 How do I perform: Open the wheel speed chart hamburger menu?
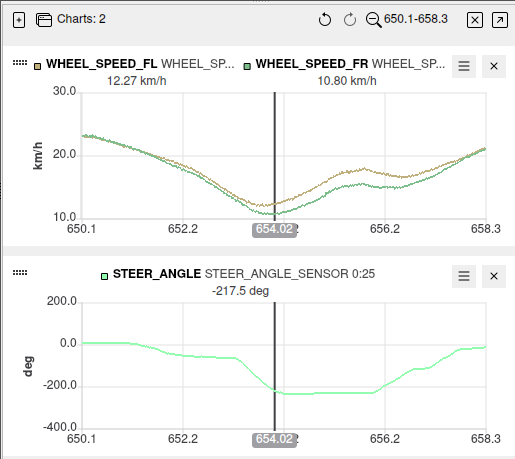click(x=464, y=66)
